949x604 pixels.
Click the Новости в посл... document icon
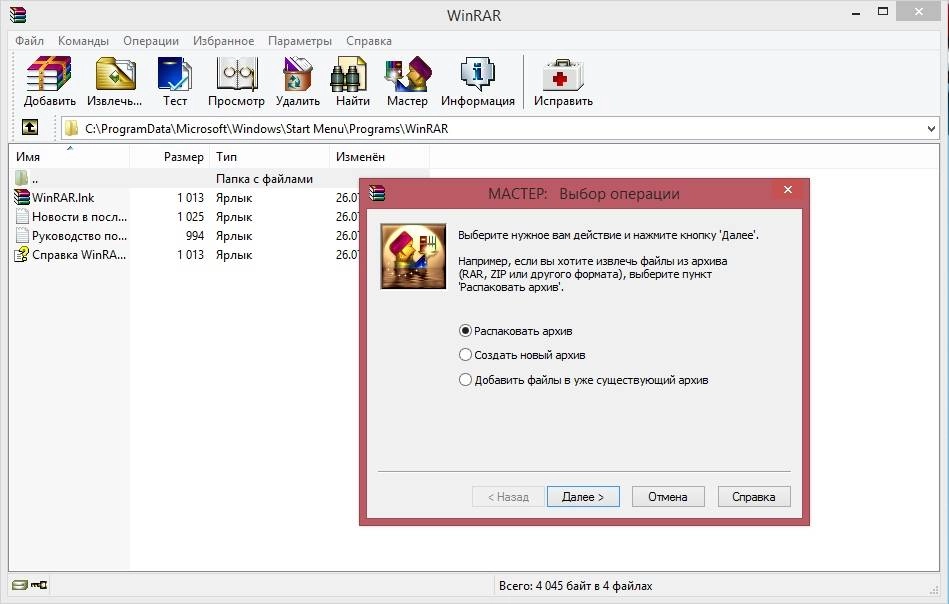pyautogui.click(x=22, y=217)
